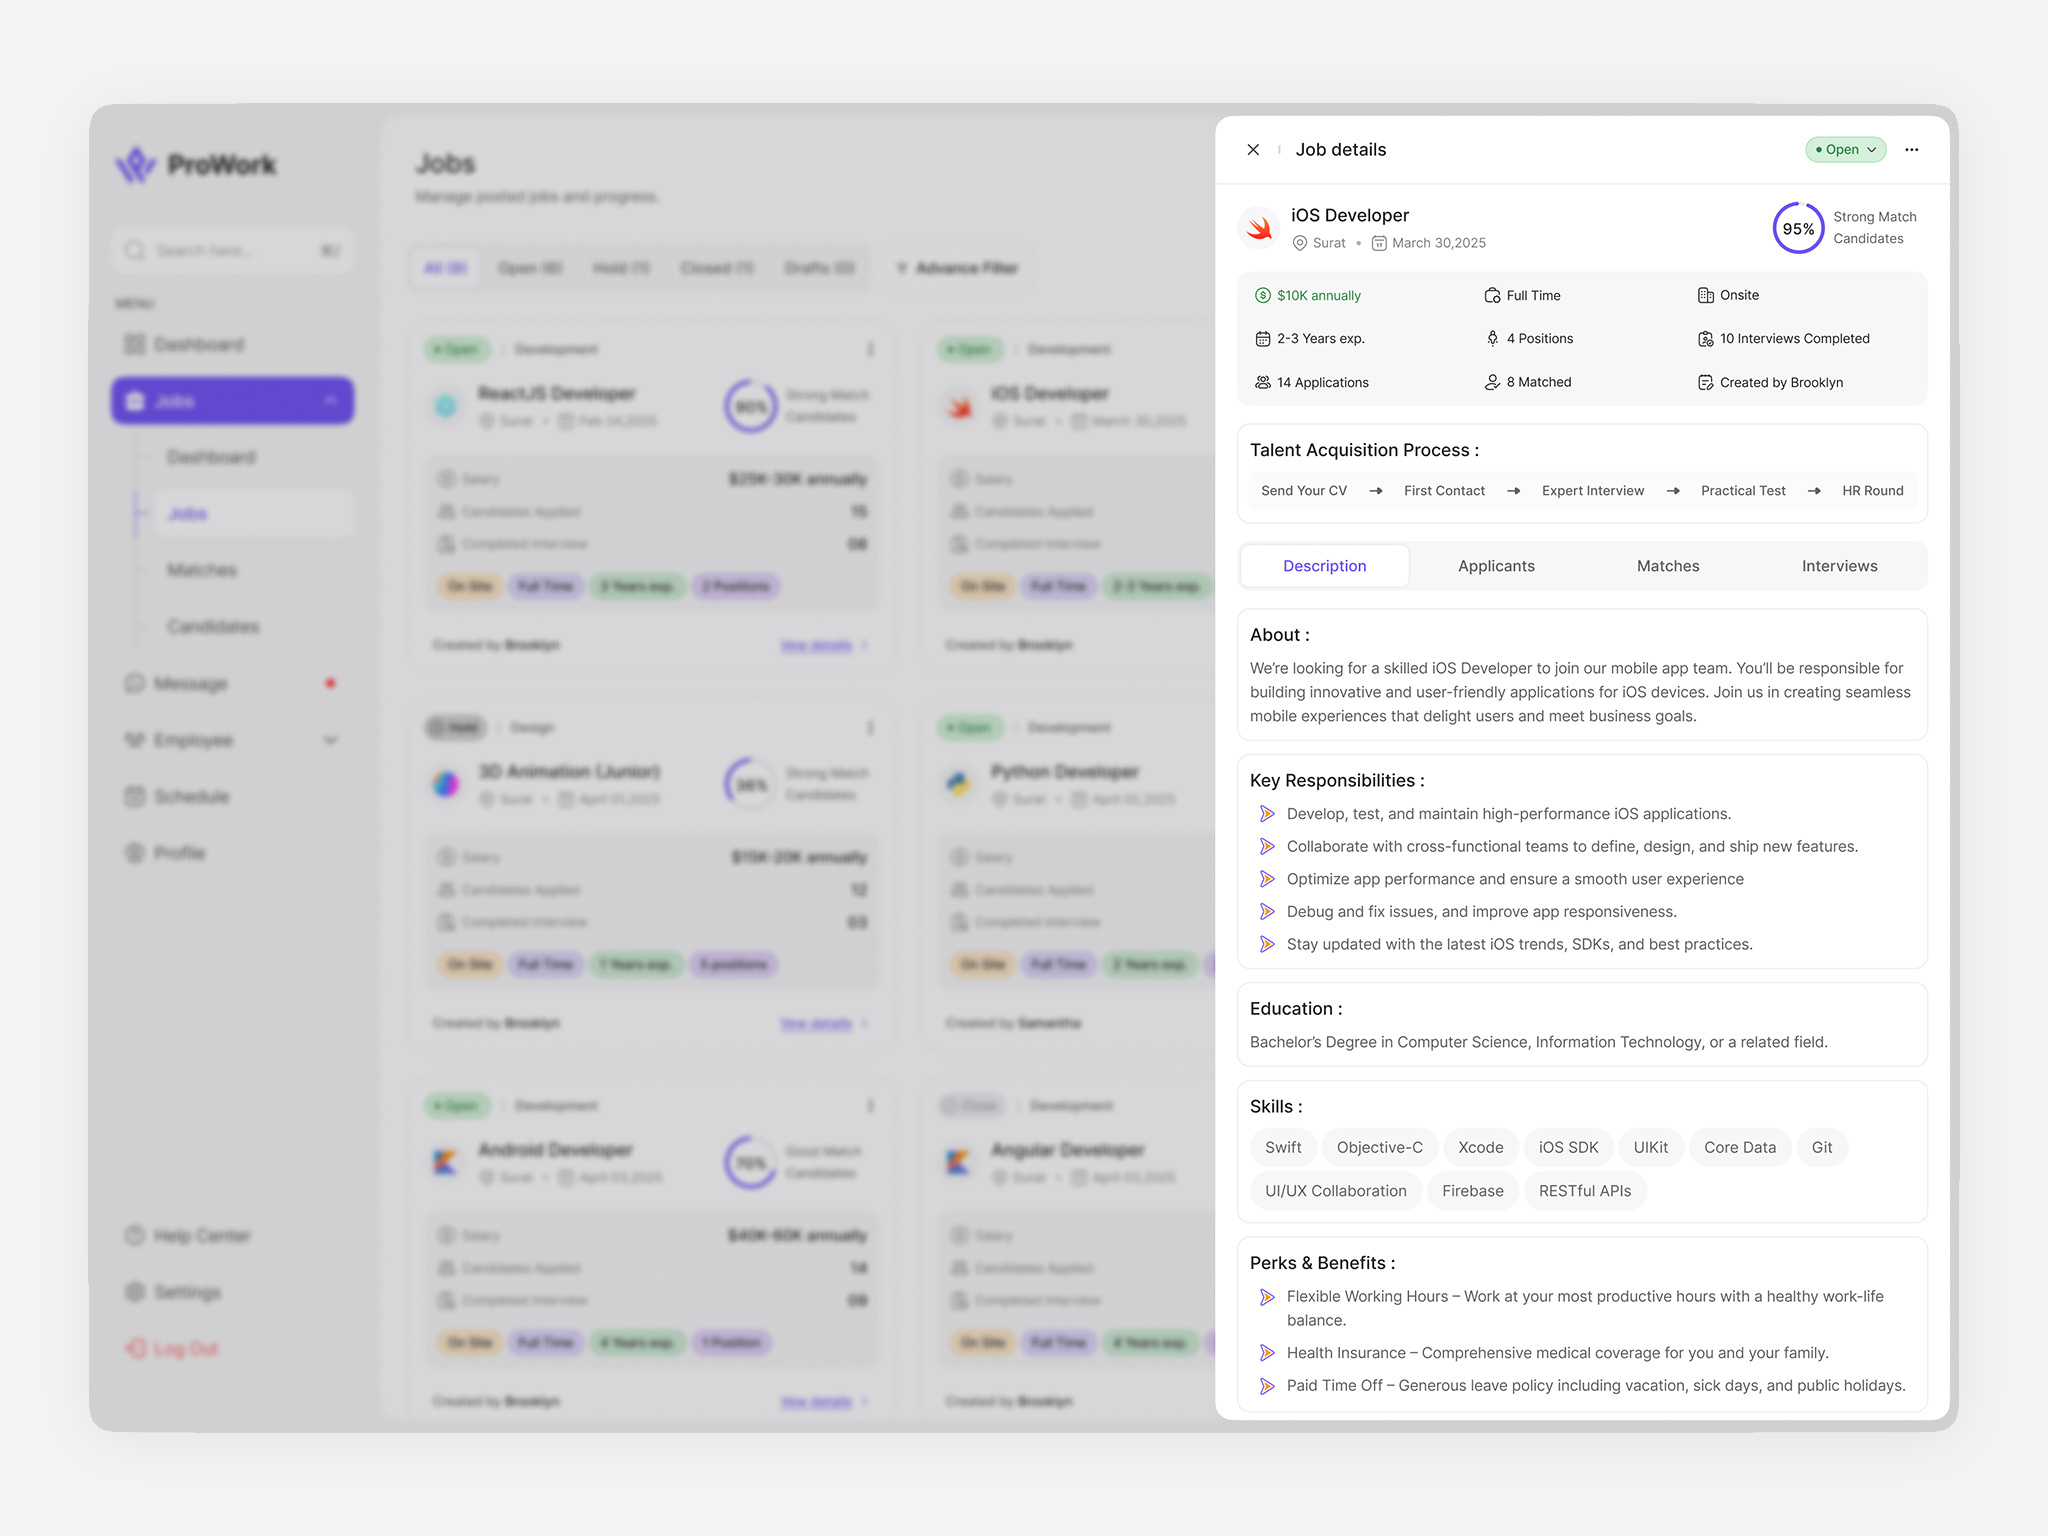Click the ProWork logo in the sidebar
Viewport: 2048px width, 1536px height.
pos(196,164)
